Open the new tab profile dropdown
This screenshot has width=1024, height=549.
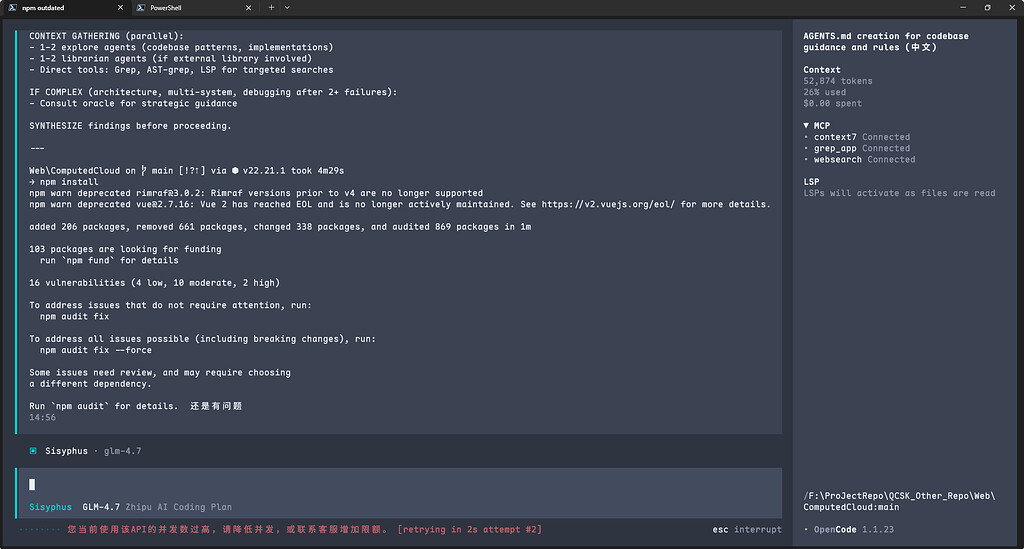(287, 8)
